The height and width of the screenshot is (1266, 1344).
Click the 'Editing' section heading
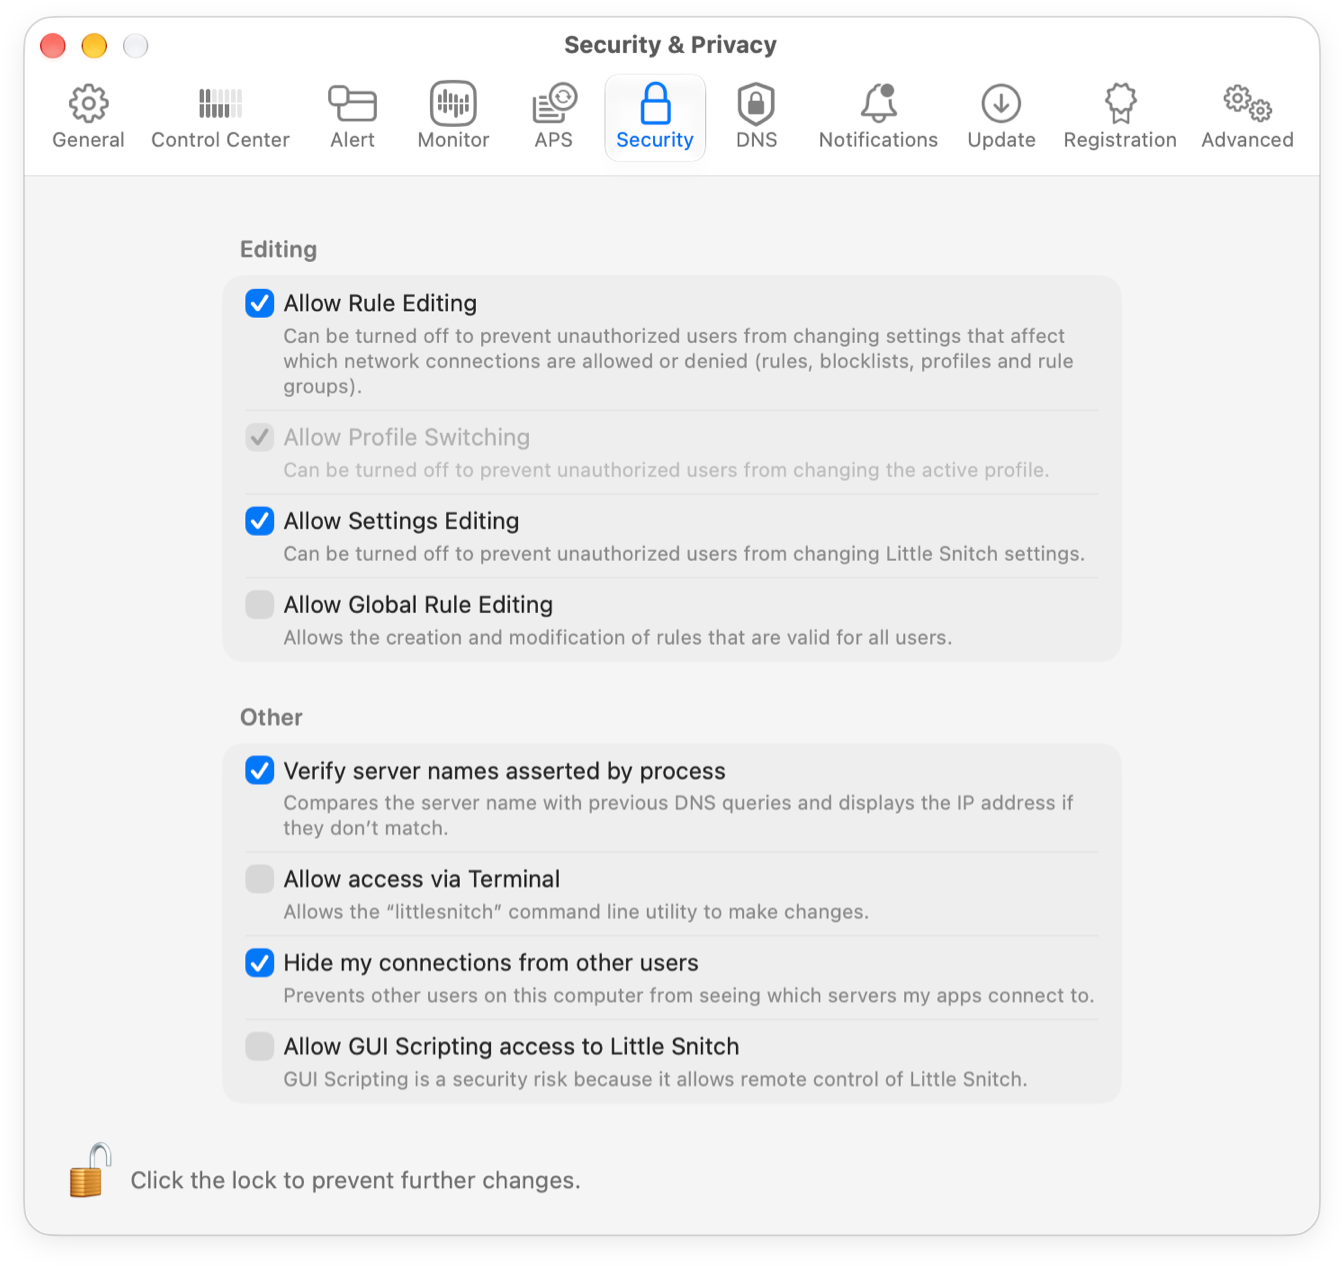[278, 250]
